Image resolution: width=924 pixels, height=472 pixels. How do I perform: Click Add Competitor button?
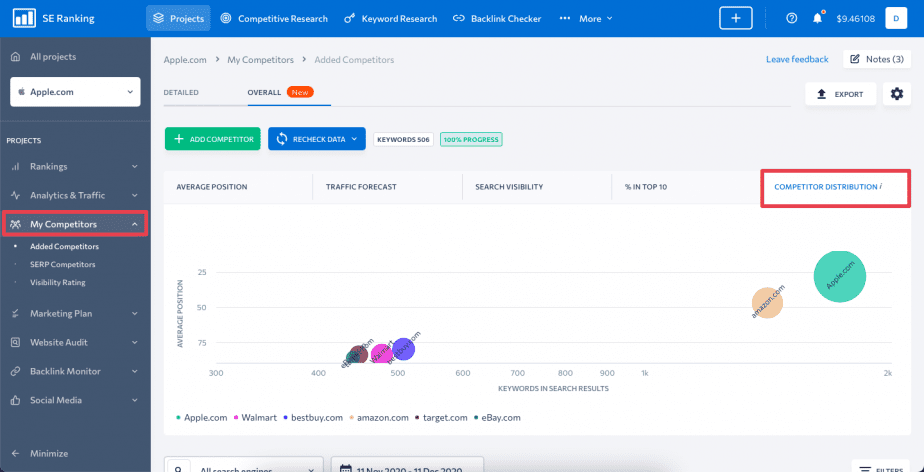coord(213,139)
